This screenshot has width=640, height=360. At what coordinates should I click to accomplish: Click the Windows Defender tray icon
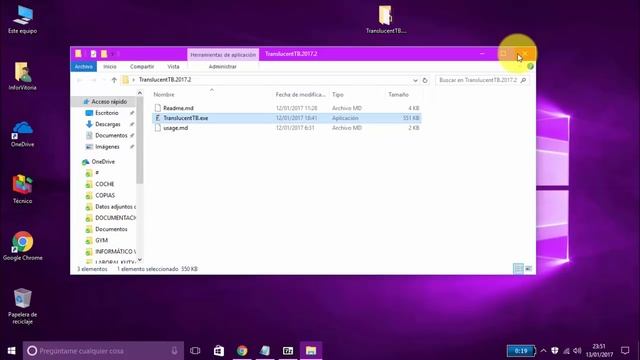[x=555, y=351]
